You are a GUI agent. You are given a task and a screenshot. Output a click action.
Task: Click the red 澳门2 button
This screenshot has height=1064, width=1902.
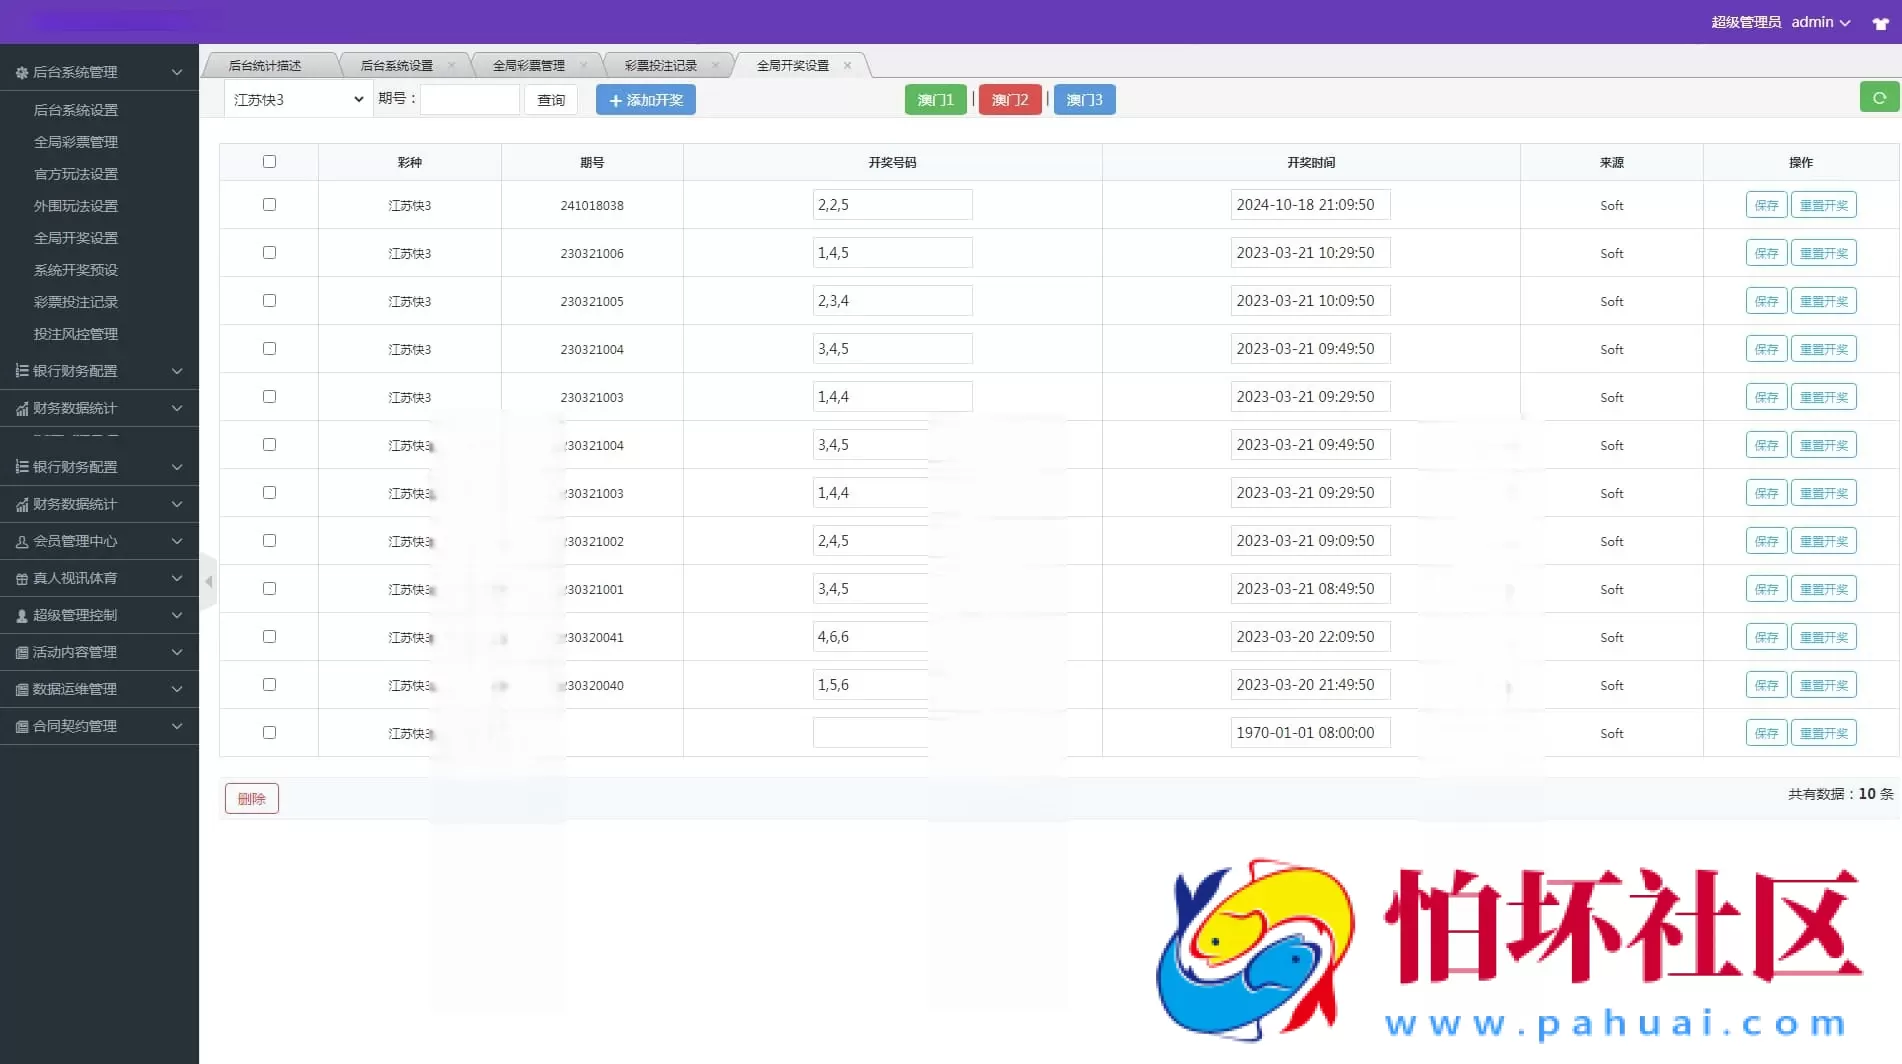(1009, 100)
